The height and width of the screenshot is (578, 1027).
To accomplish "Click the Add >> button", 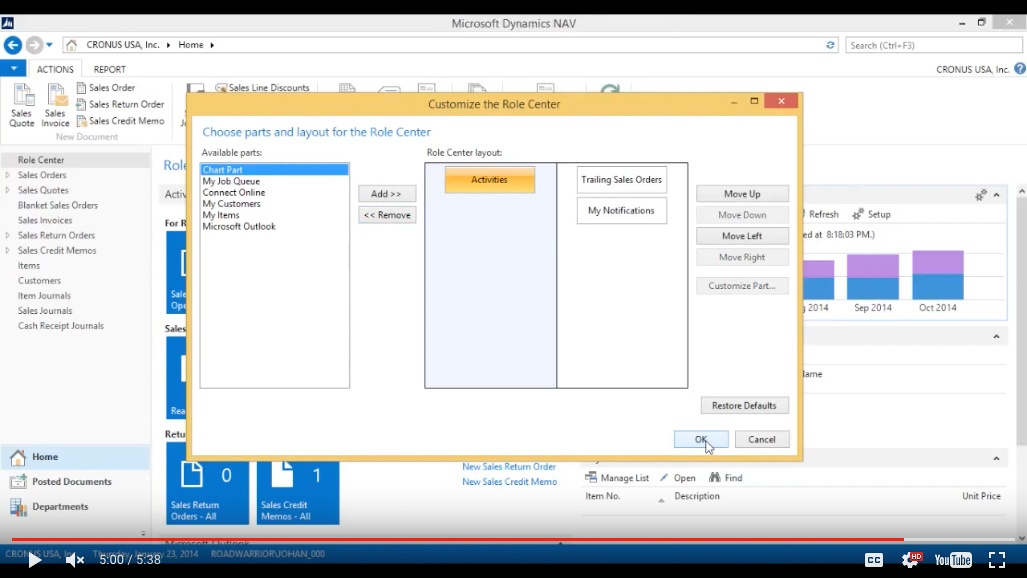I will [x=386, y=194].
